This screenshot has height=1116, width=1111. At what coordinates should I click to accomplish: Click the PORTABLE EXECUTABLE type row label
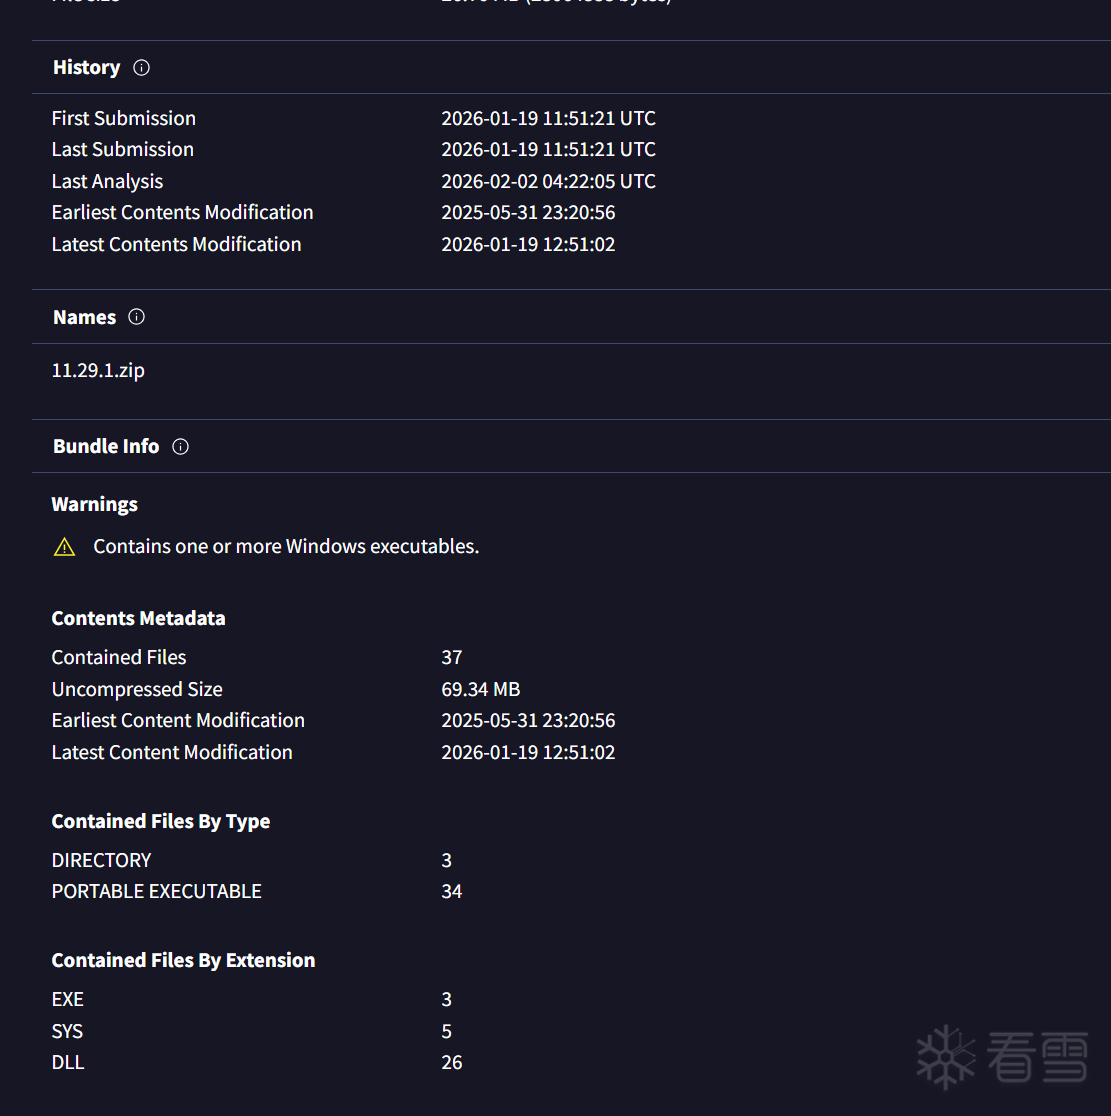[156, 891]
